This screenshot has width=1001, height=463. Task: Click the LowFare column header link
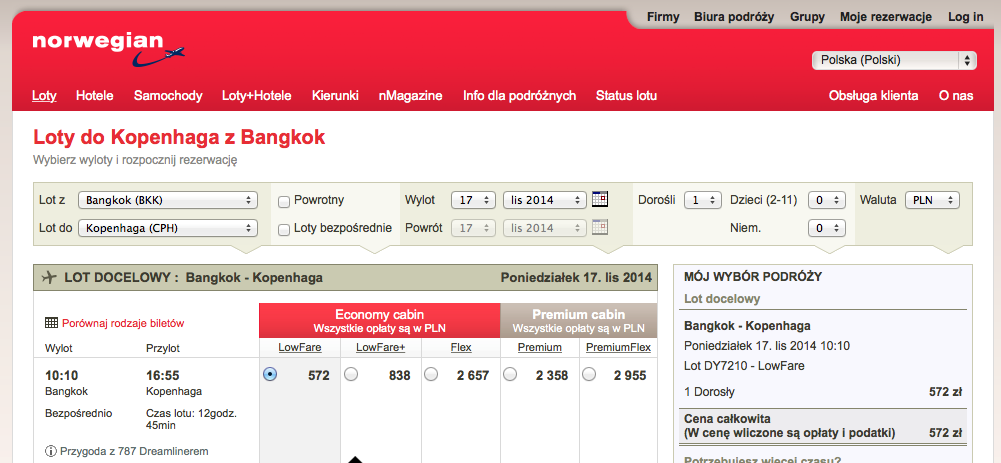tap(300, 347)
